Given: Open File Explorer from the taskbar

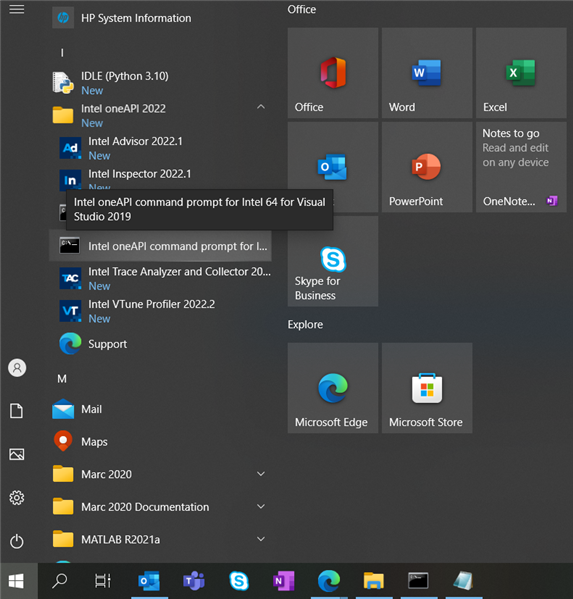Looking at the screenshot, I should [374, 581].
